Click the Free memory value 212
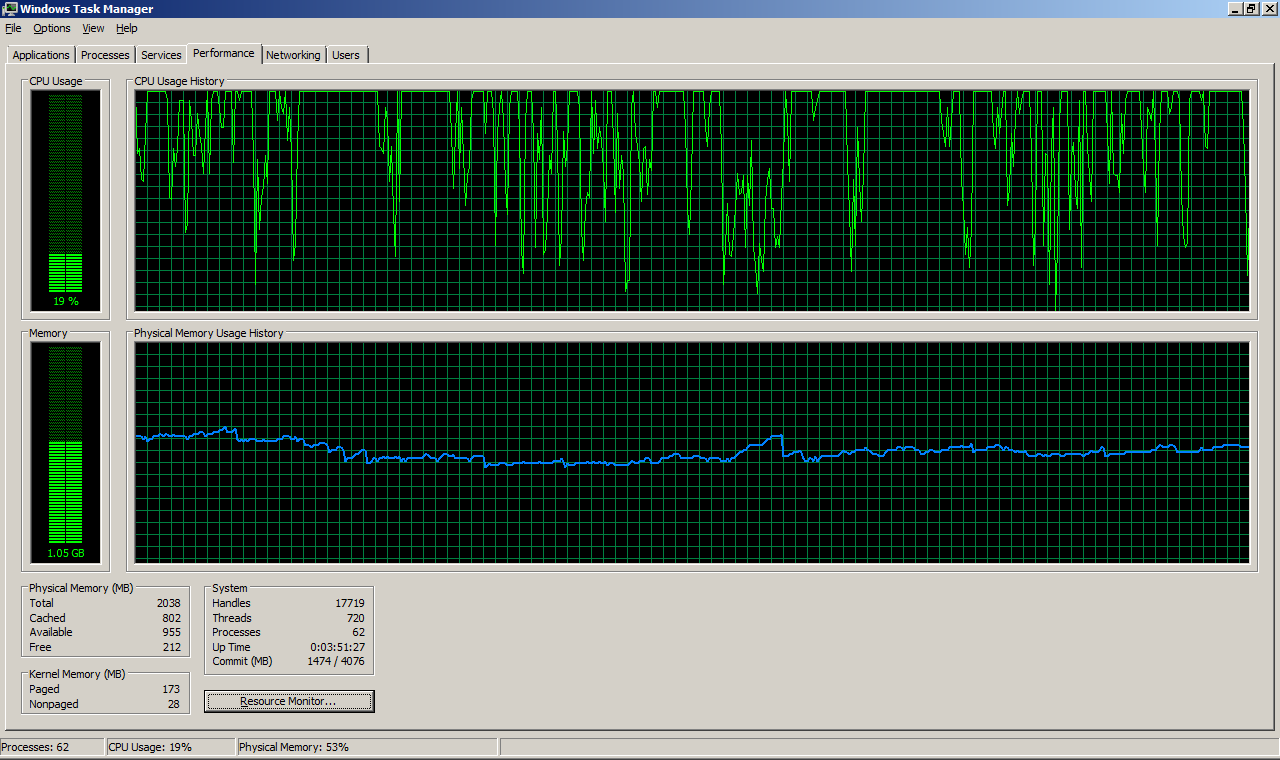Viewport: 1280px width, 760px height. (172, 647)
